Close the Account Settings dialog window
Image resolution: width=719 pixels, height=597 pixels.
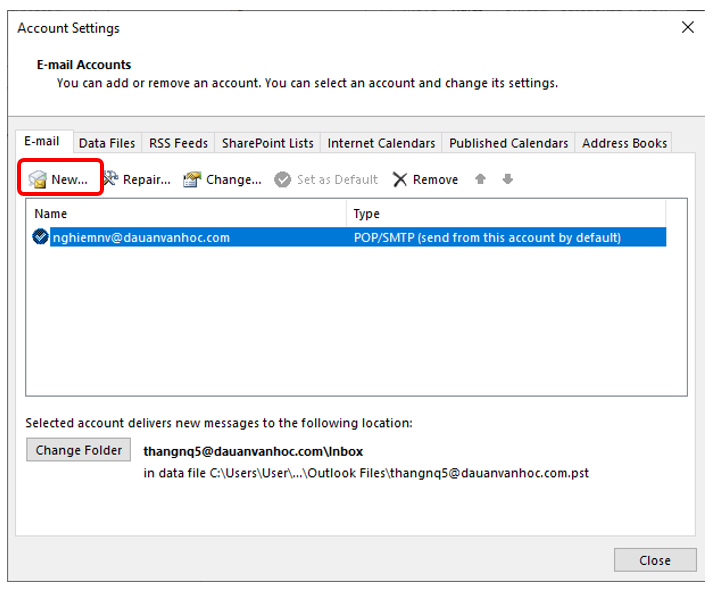pos(688,28)
